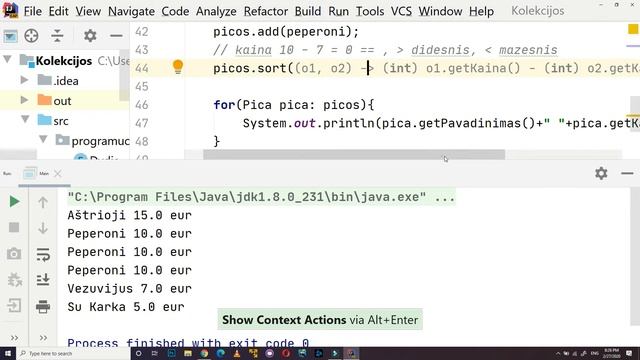Image resolution: width=640 pixels, height=360 pixels.
Task: Select the .idea folder row
Action: tap(64, 80)
